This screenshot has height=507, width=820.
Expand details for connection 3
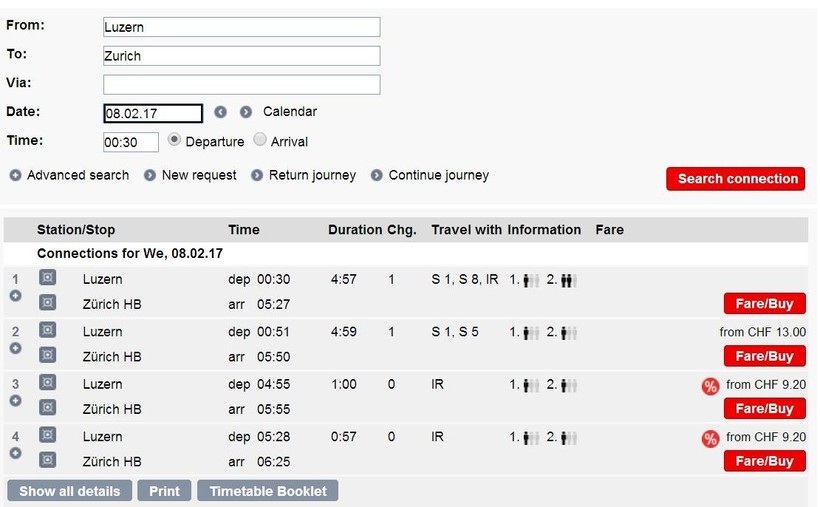[x=16, y=400]
